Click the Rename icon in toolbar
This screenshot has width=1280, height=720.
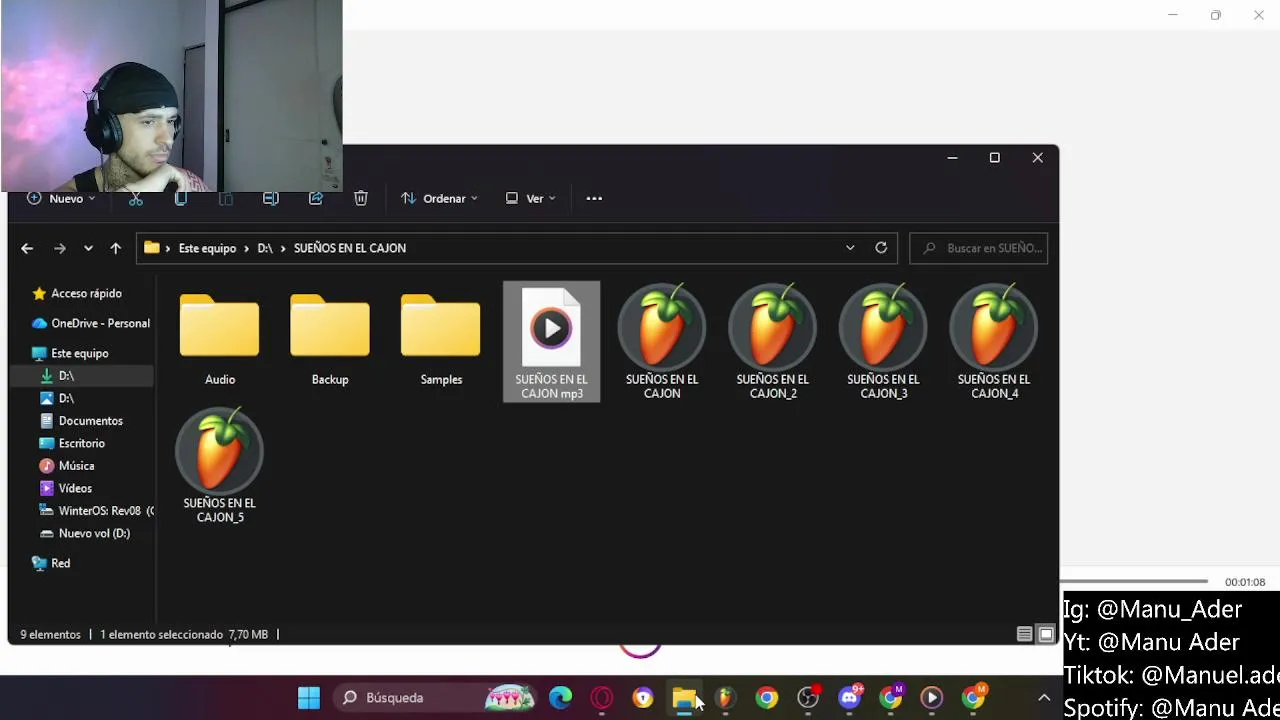(x=270, y=198)
